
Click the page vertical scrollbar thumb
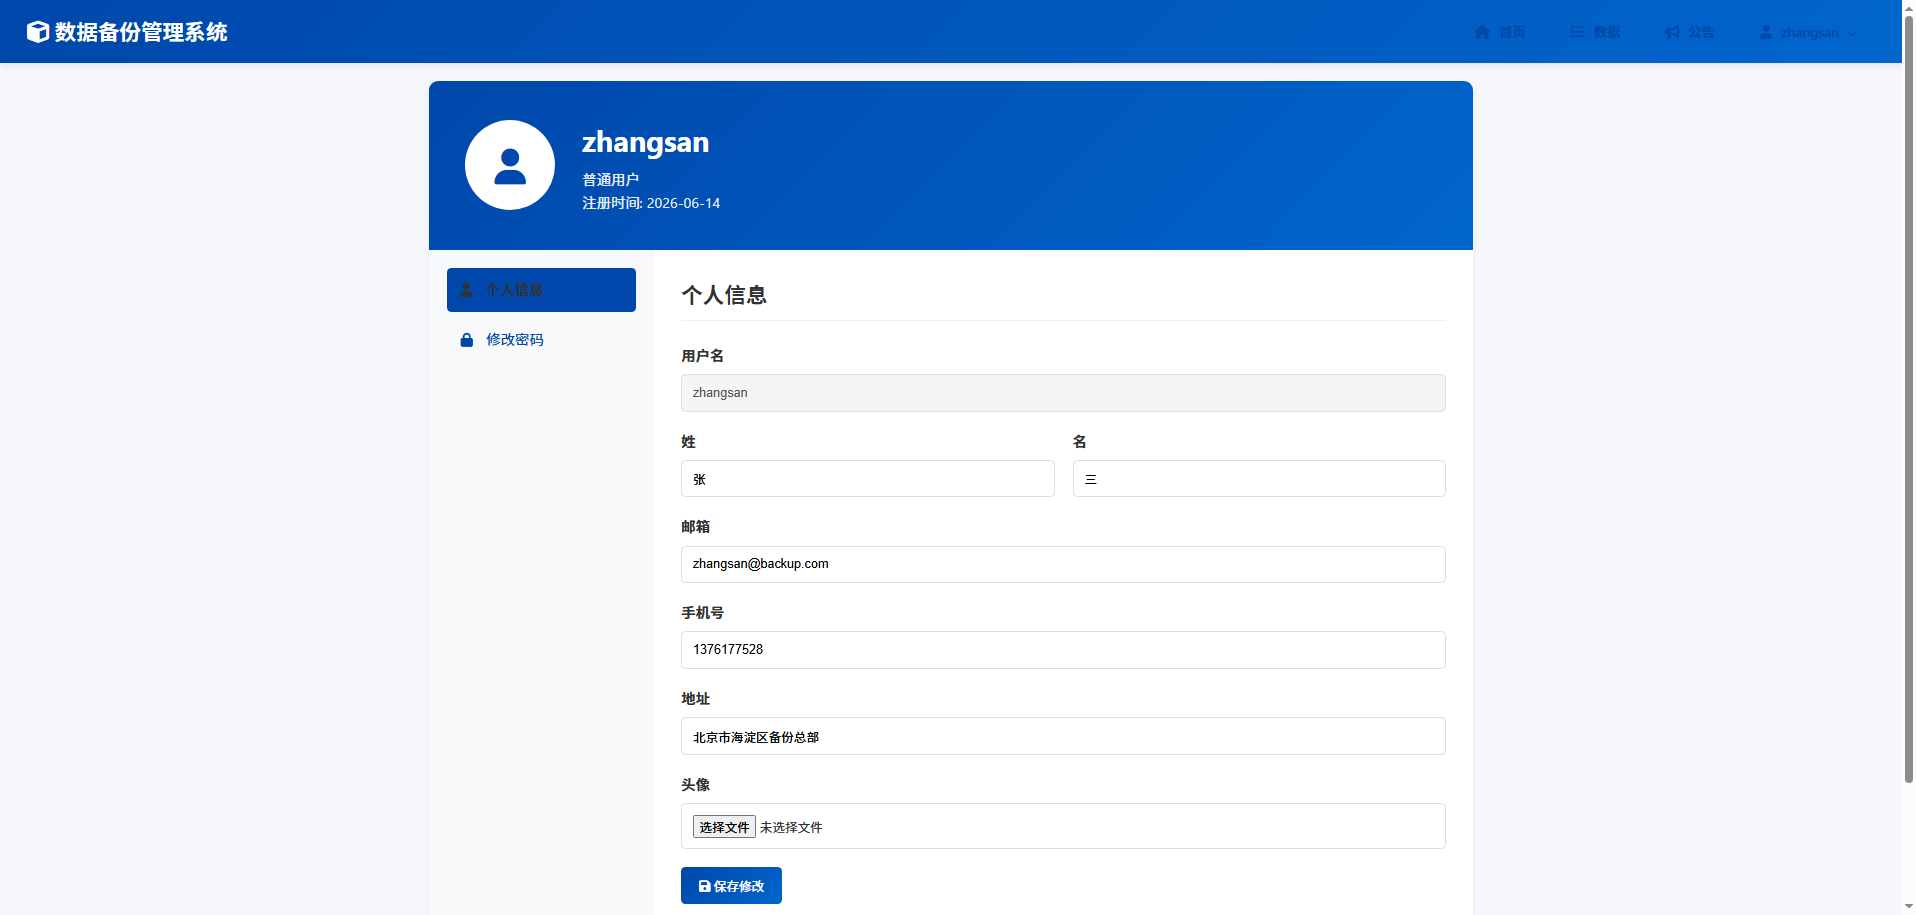[1908, 398]
